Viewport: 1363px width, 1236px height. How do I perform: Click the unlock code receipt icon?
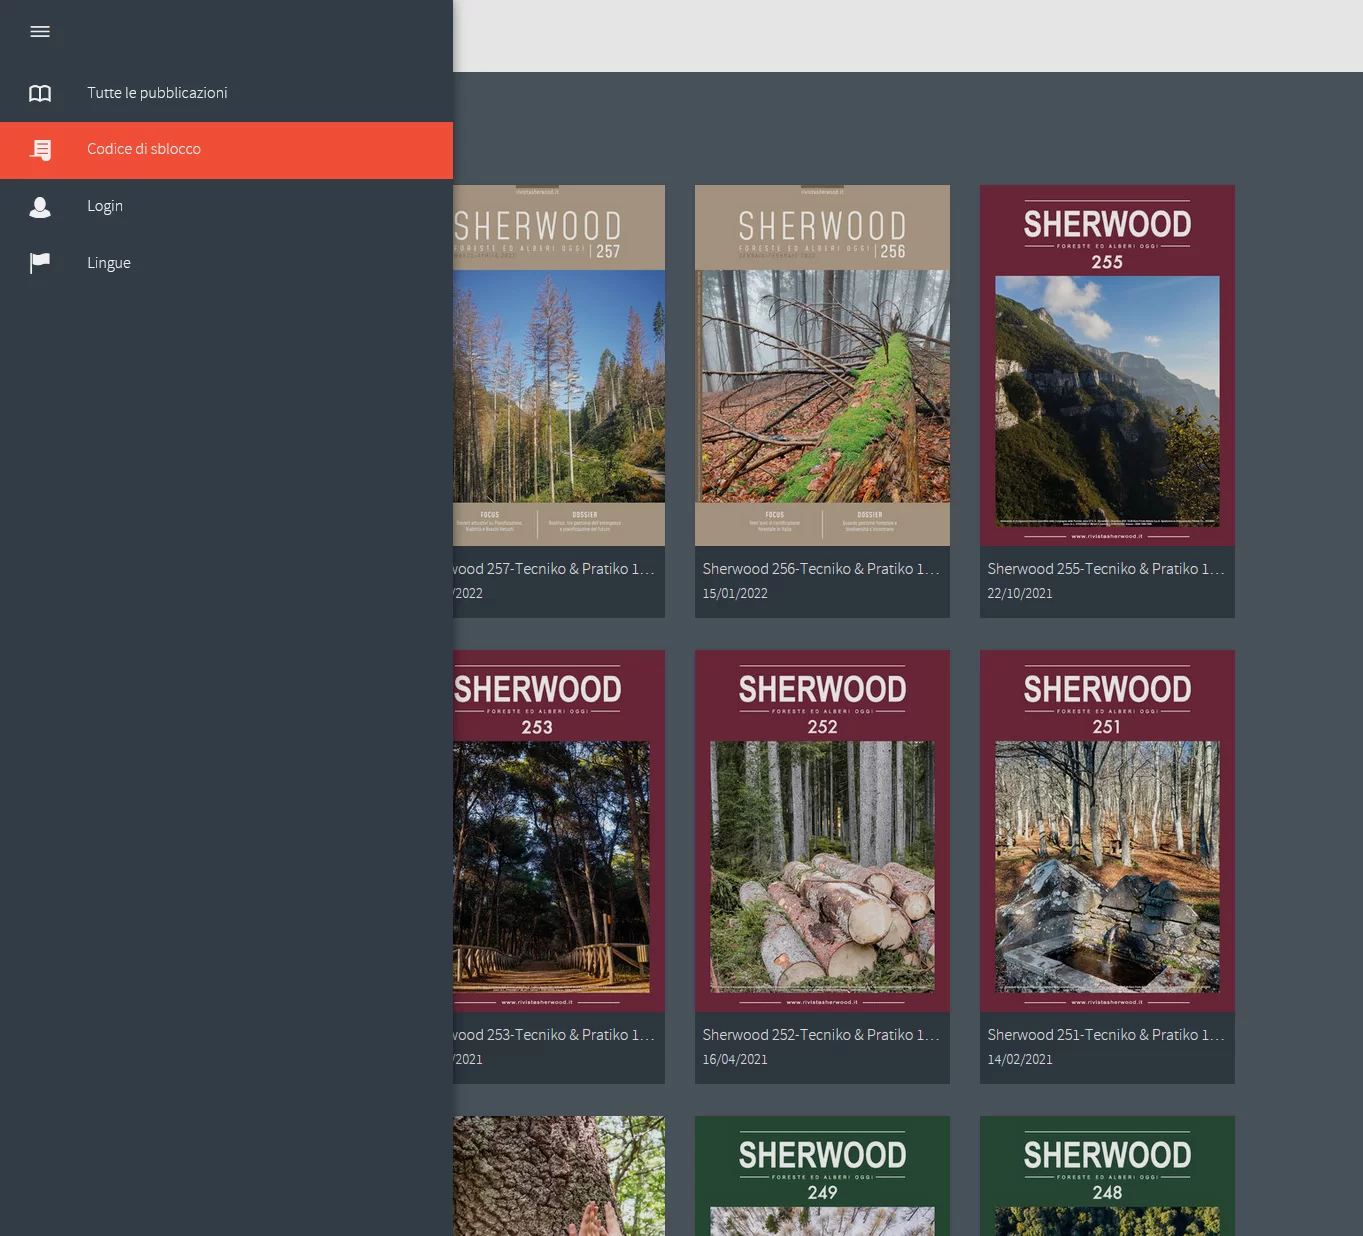click(40, 150)
